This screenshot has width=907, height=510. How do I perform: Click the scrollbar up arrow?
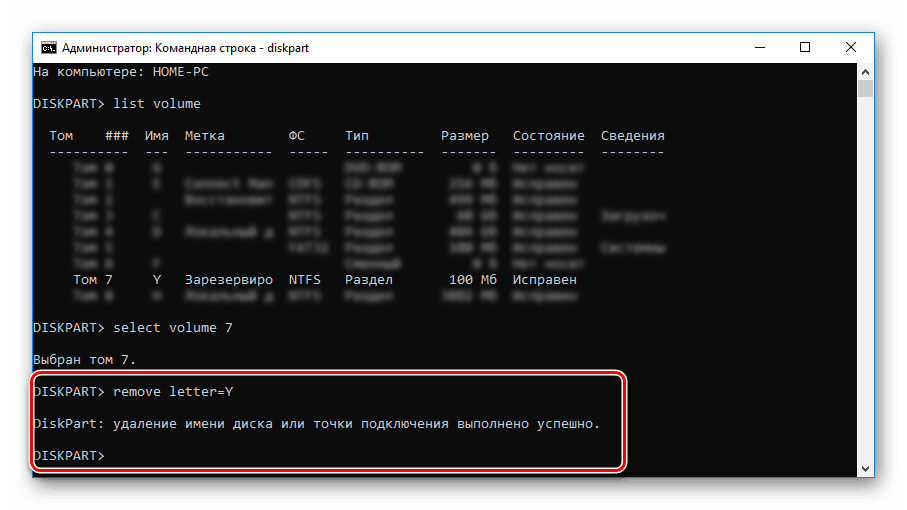click(865, 72)
